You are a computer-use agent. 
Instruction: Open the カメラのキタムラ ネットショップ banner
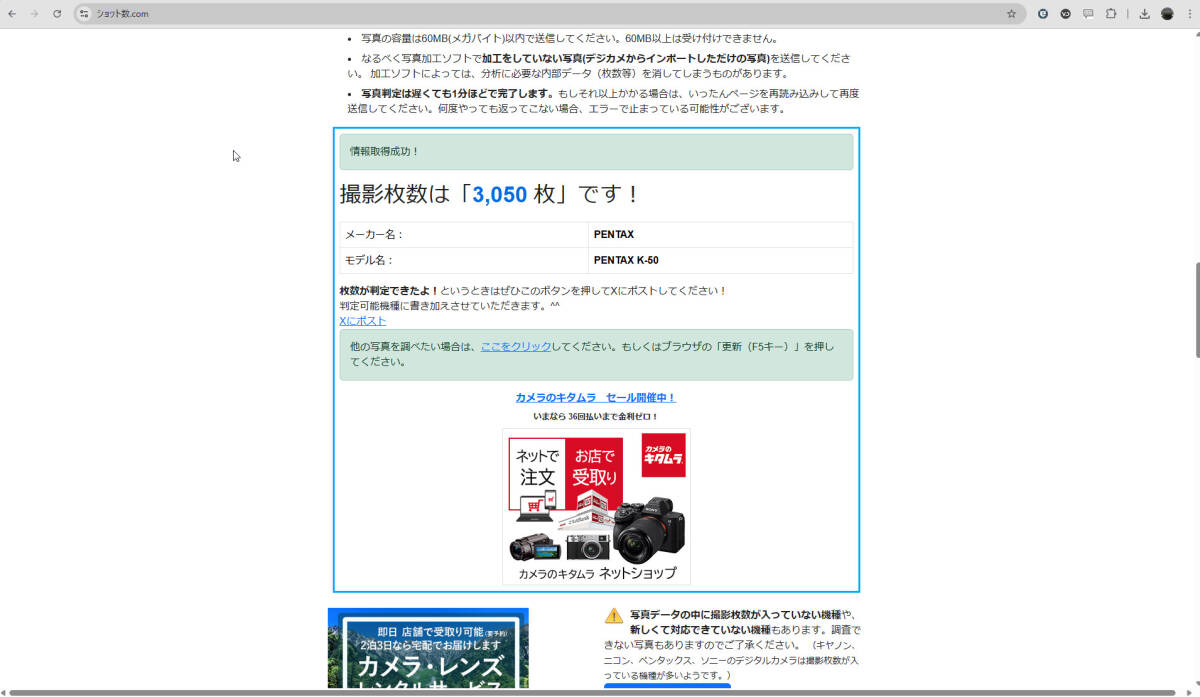[x=596, y=506]
